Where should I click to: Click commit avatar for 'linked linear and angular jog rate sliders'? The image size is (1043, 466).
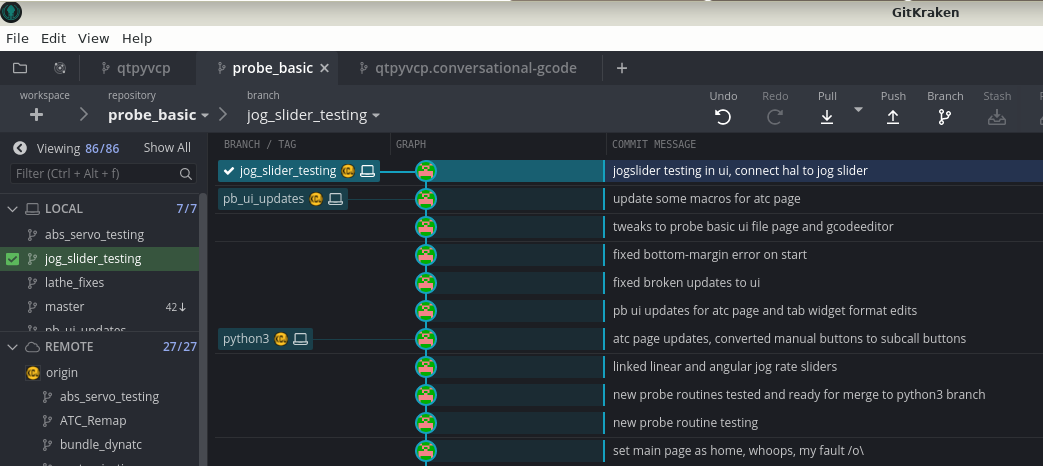pyautogui.click(x=426, y=366)
